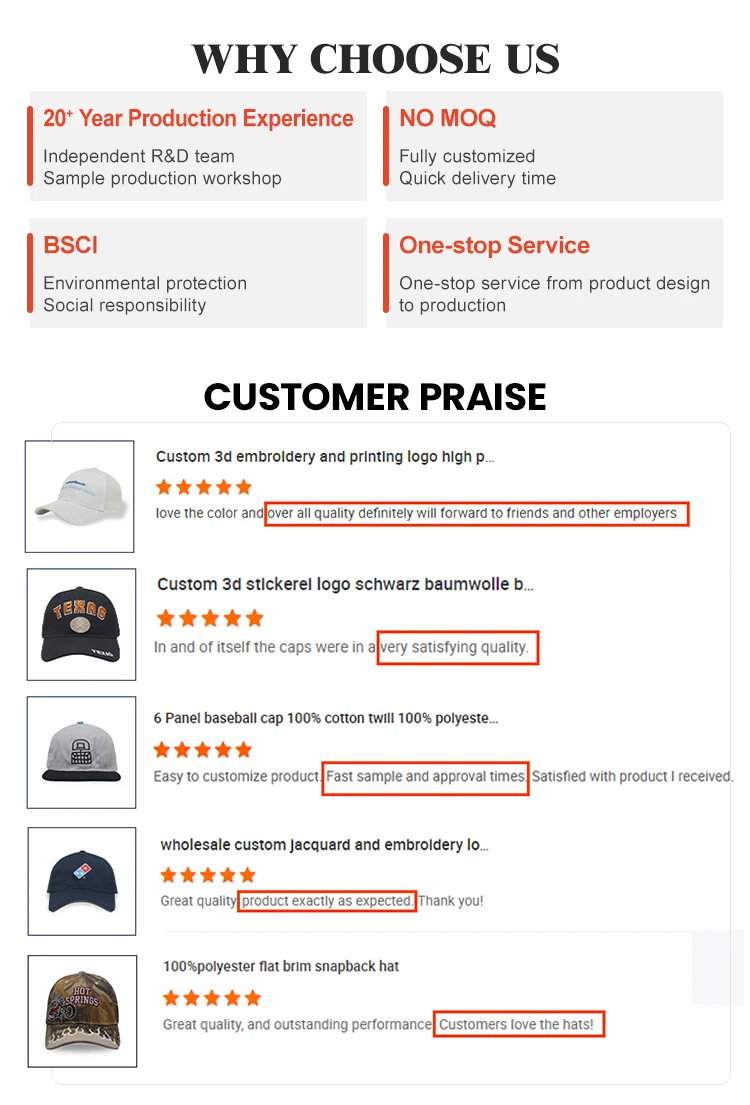This screenshot has width=750, height=1105.
Task: Select the gray flat brim cap thumbnail
Action: click(x=81, y=752)
